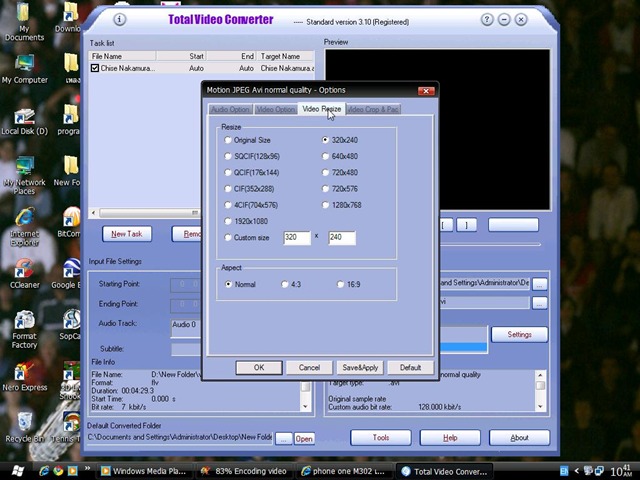Screen dimensions: 640x480
Task: Click the custom width input field
Action: [297, 238]
